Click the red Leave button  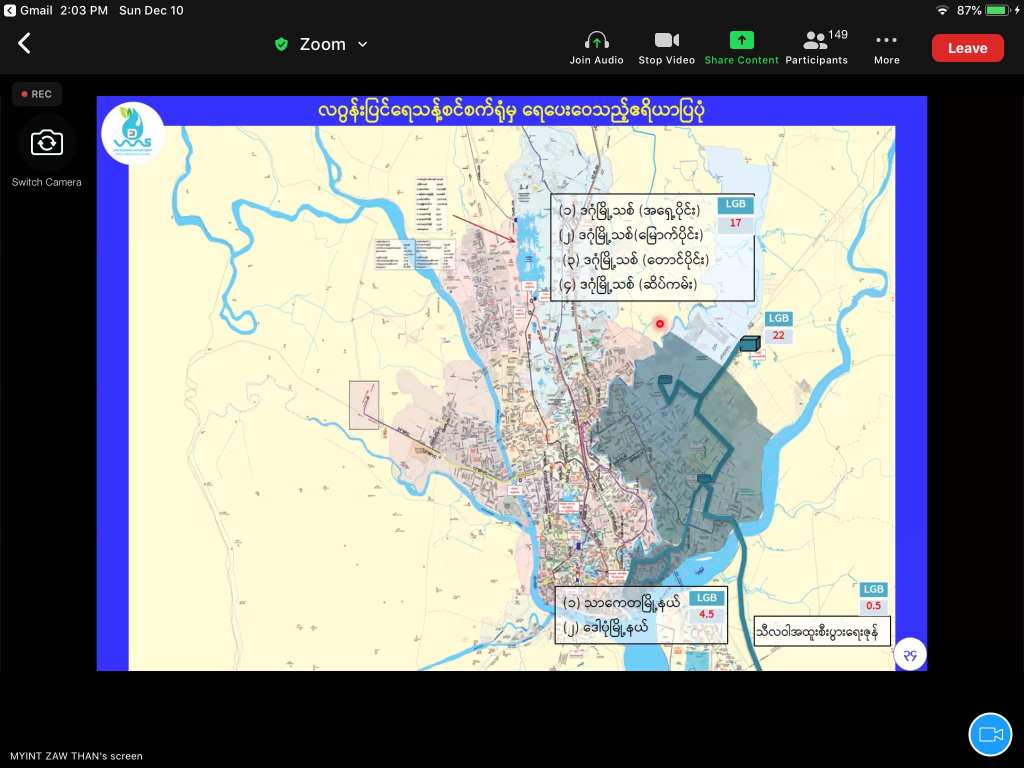pos(967,48)
